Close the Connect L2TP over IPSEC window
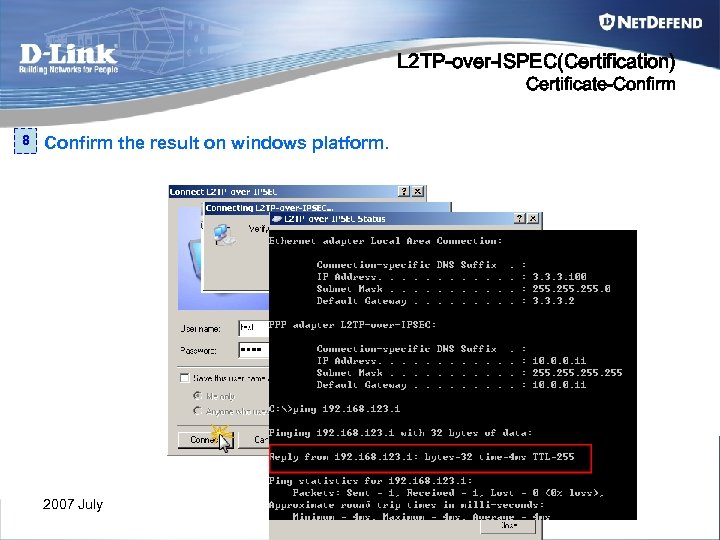The width and height of the screenshot is (720, 540). 417,191
